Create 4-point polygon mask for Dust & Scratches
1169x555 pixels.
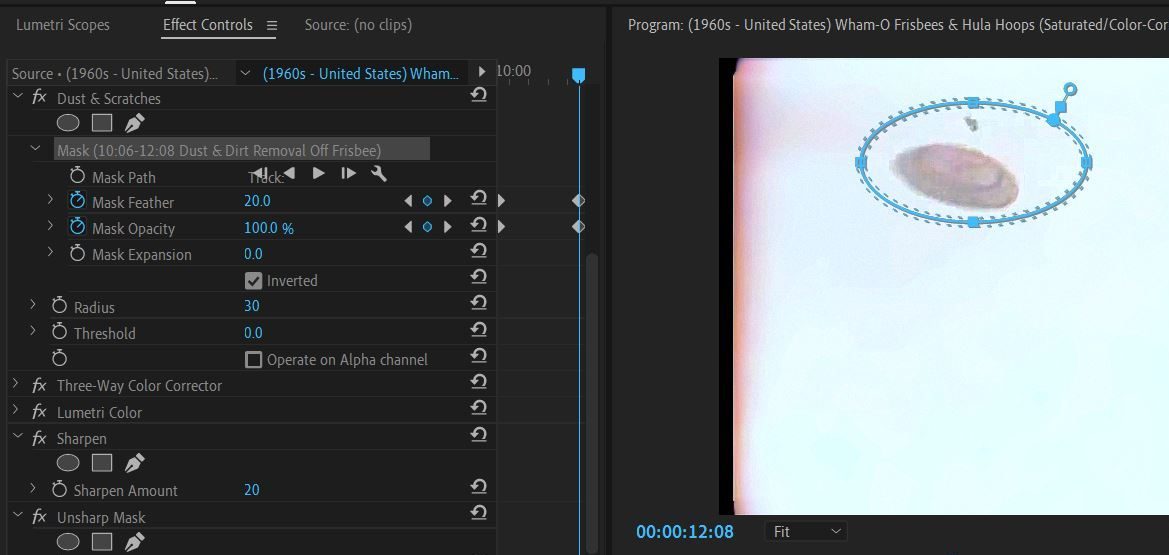[x=102, y=122]
